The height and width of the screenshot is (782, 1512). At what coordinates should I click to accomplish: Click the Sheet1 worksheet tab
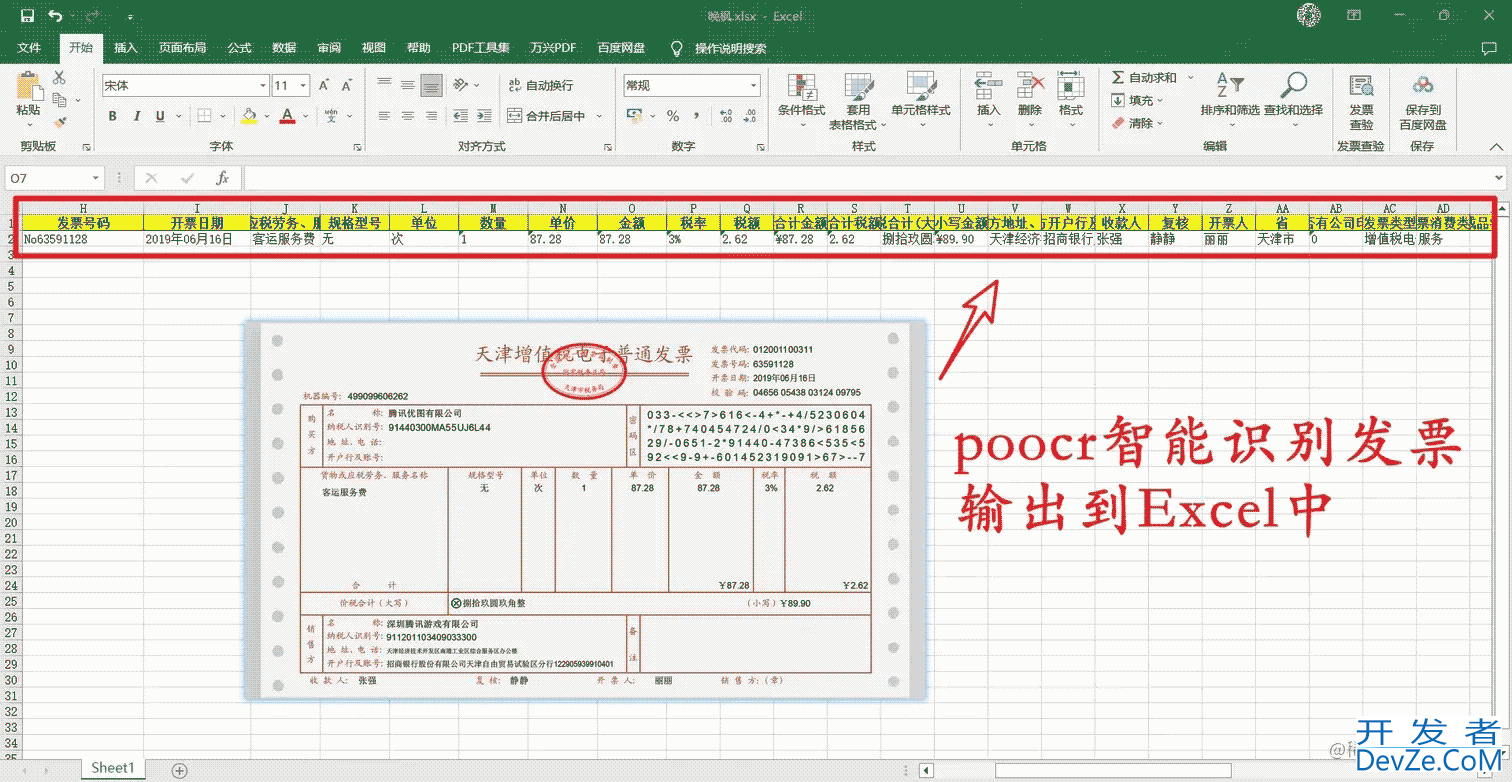tap(112, 768)
